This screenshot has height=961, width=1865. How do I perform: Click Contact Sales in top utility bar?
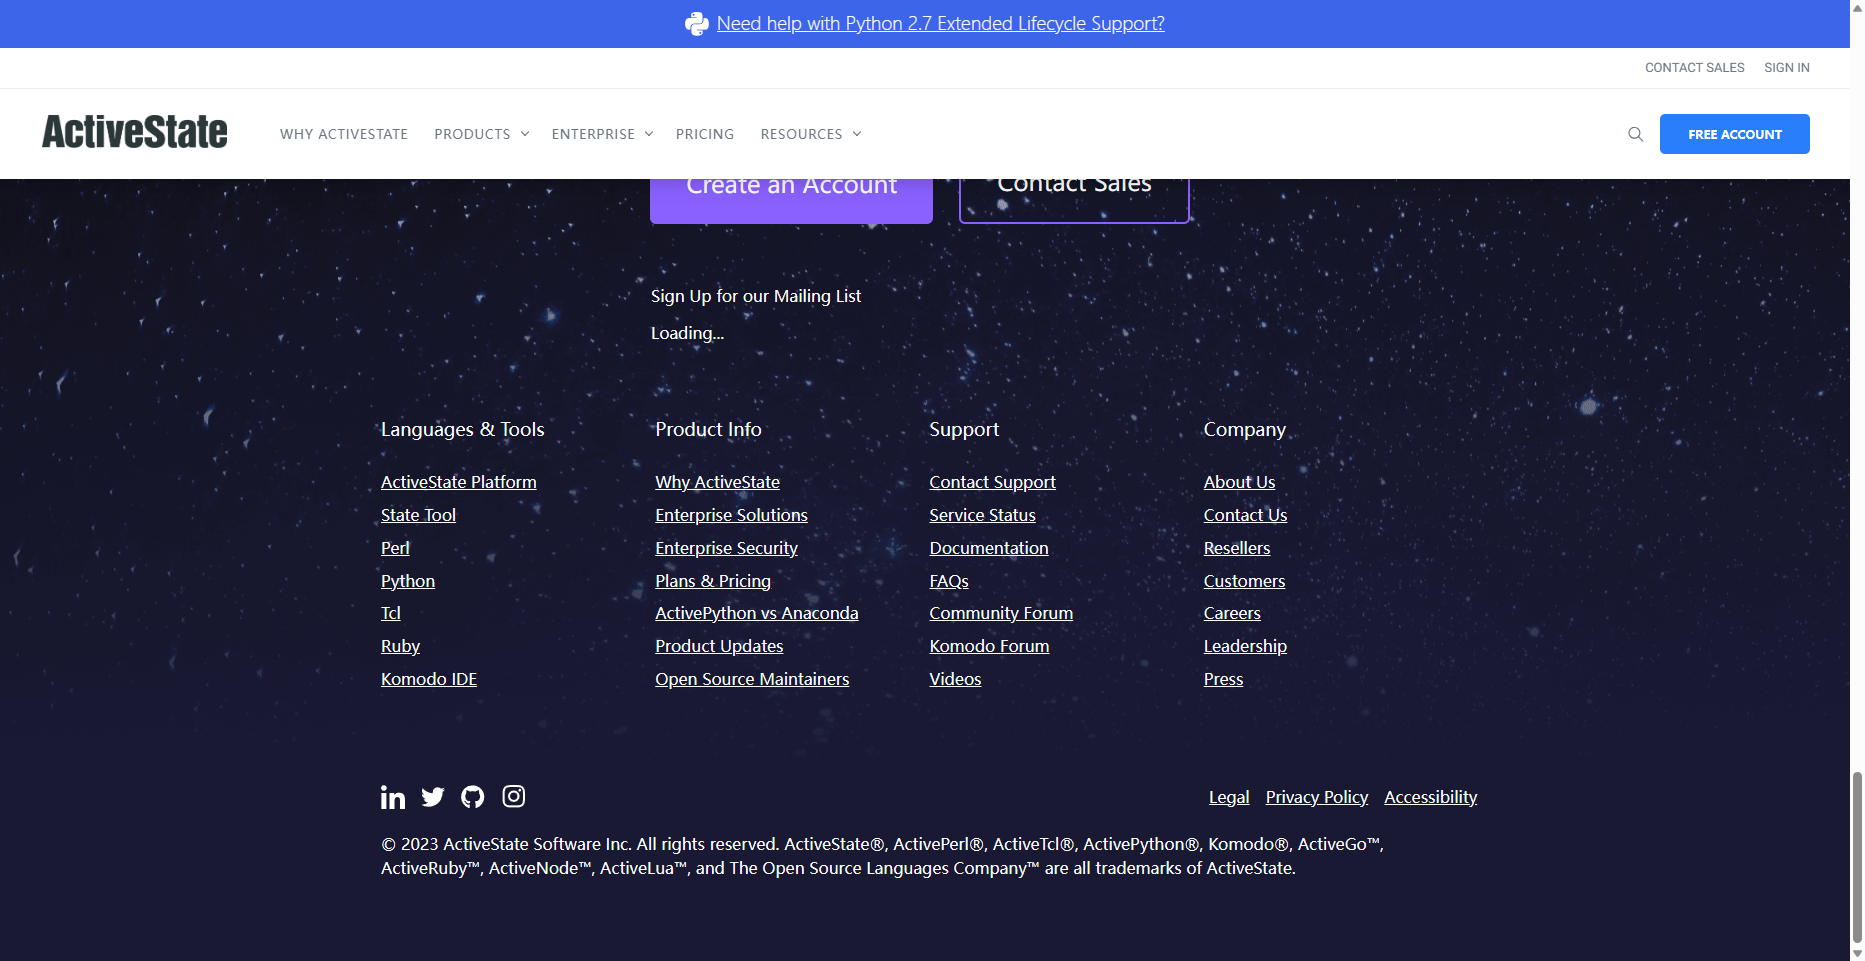[x=1695, y=68]
